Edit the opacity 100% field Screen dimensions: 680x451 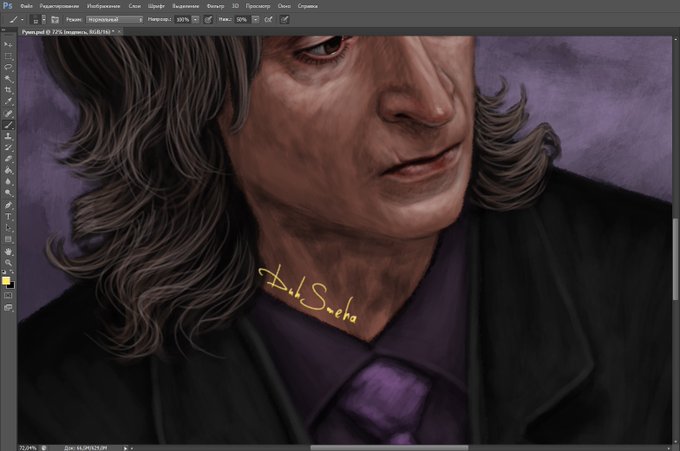(183, 20)
